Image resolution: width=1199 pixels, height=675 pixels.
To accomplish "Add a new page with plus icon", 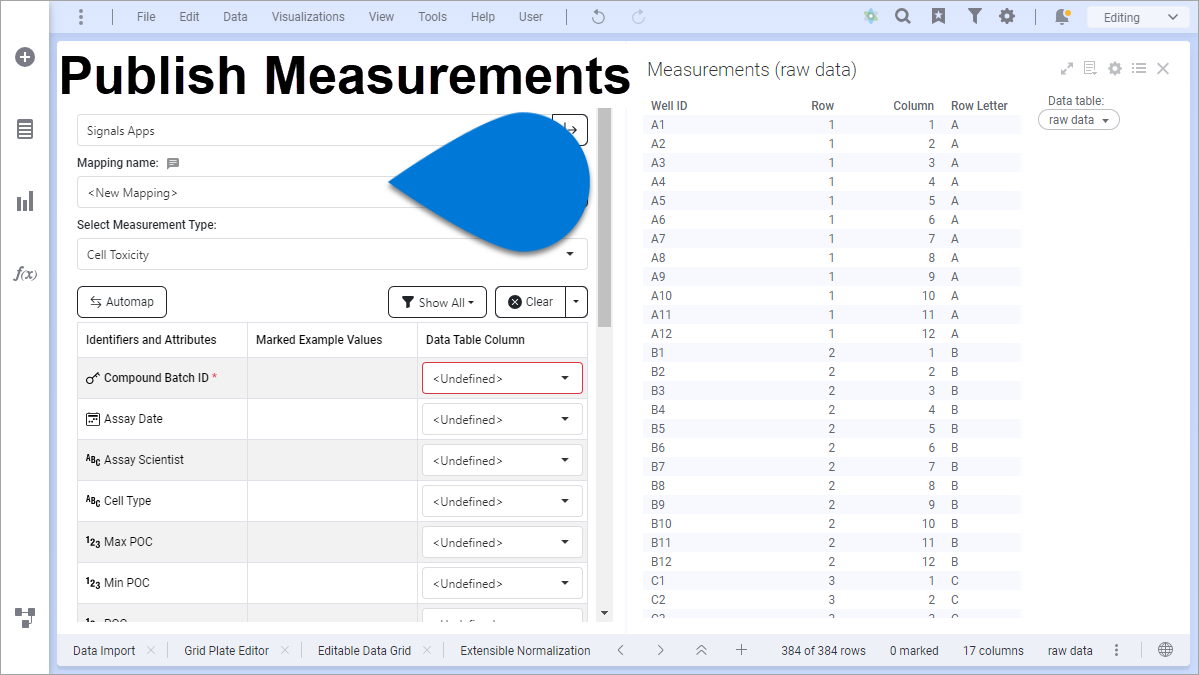I will (741, 651).
